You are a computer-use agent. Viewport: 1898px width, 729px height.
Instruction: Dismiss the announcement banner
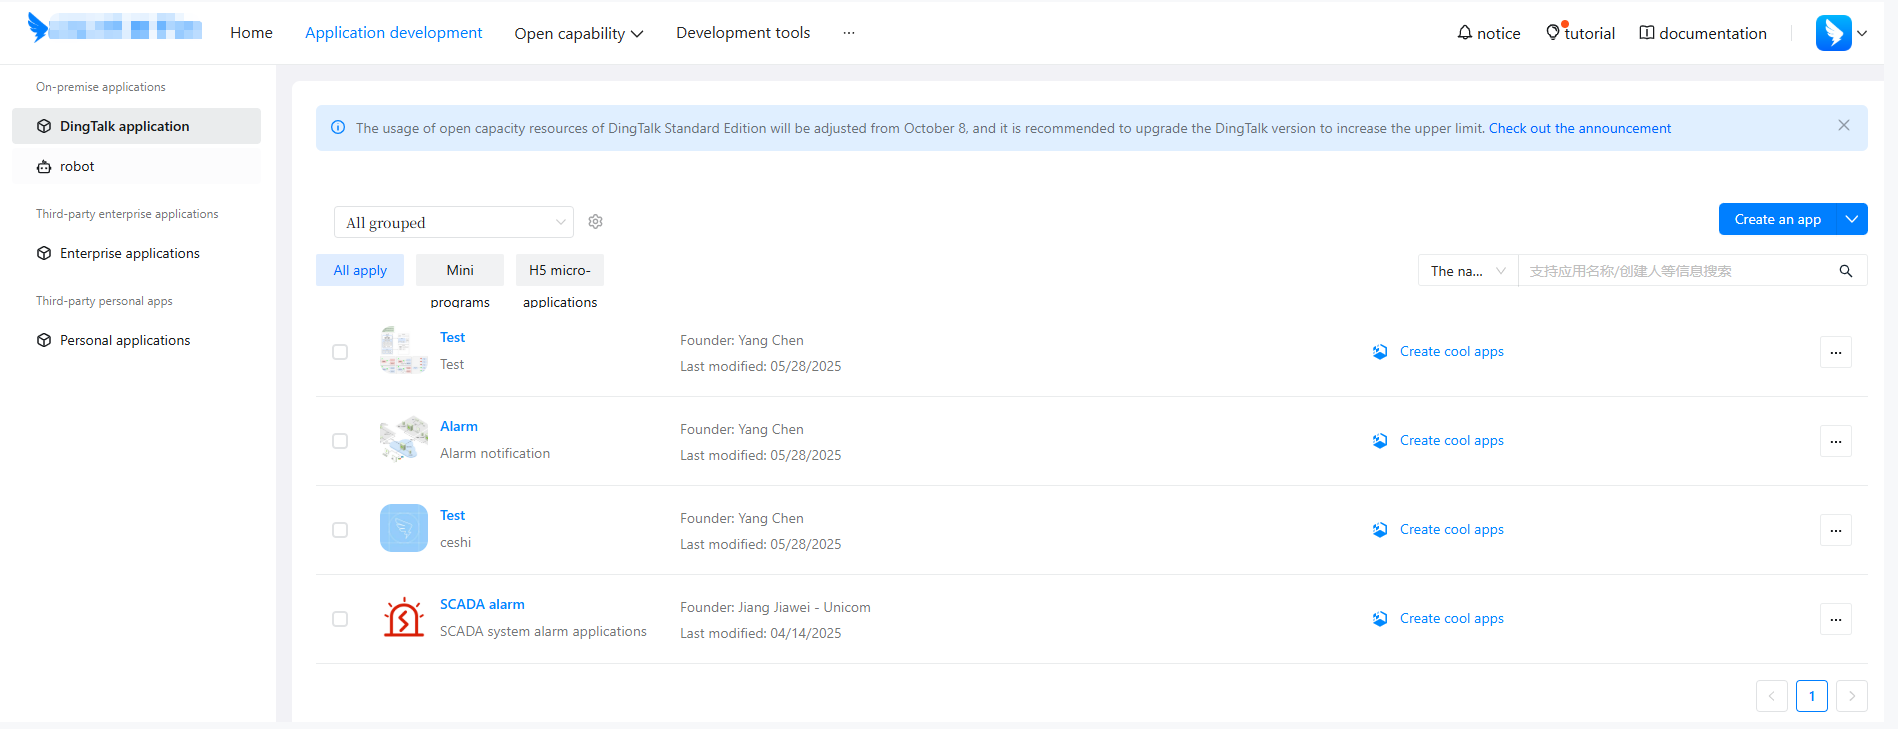point(1843,126)
